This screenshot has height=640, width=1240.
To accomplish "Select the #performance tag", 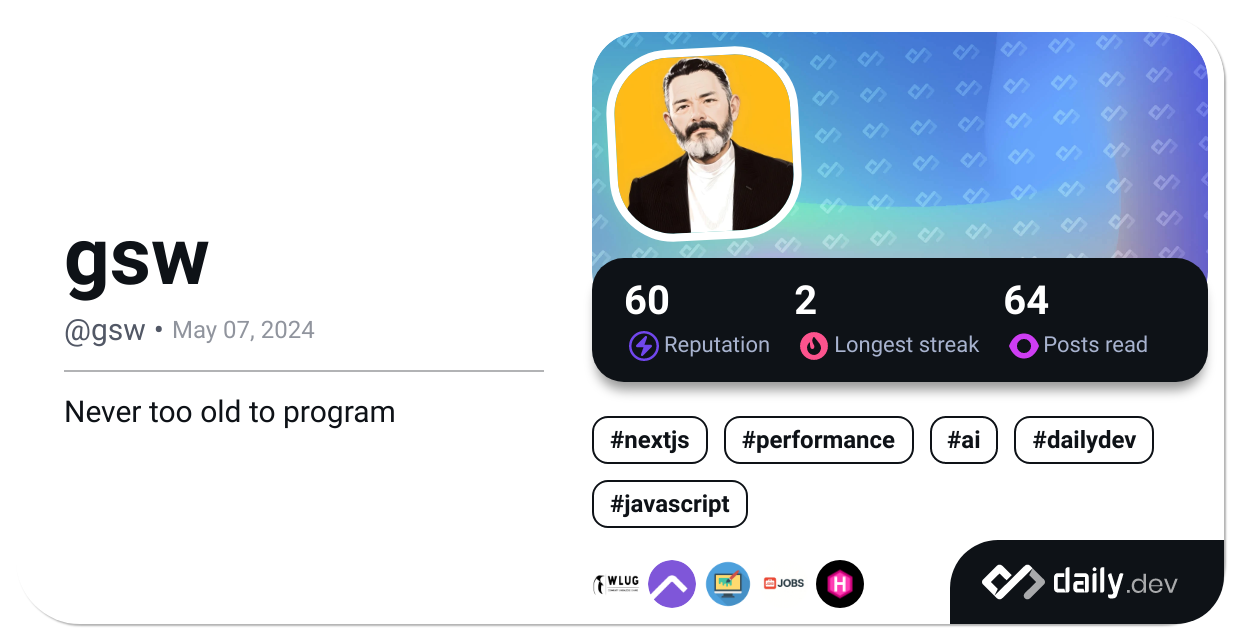I will [x=818, y=440].
